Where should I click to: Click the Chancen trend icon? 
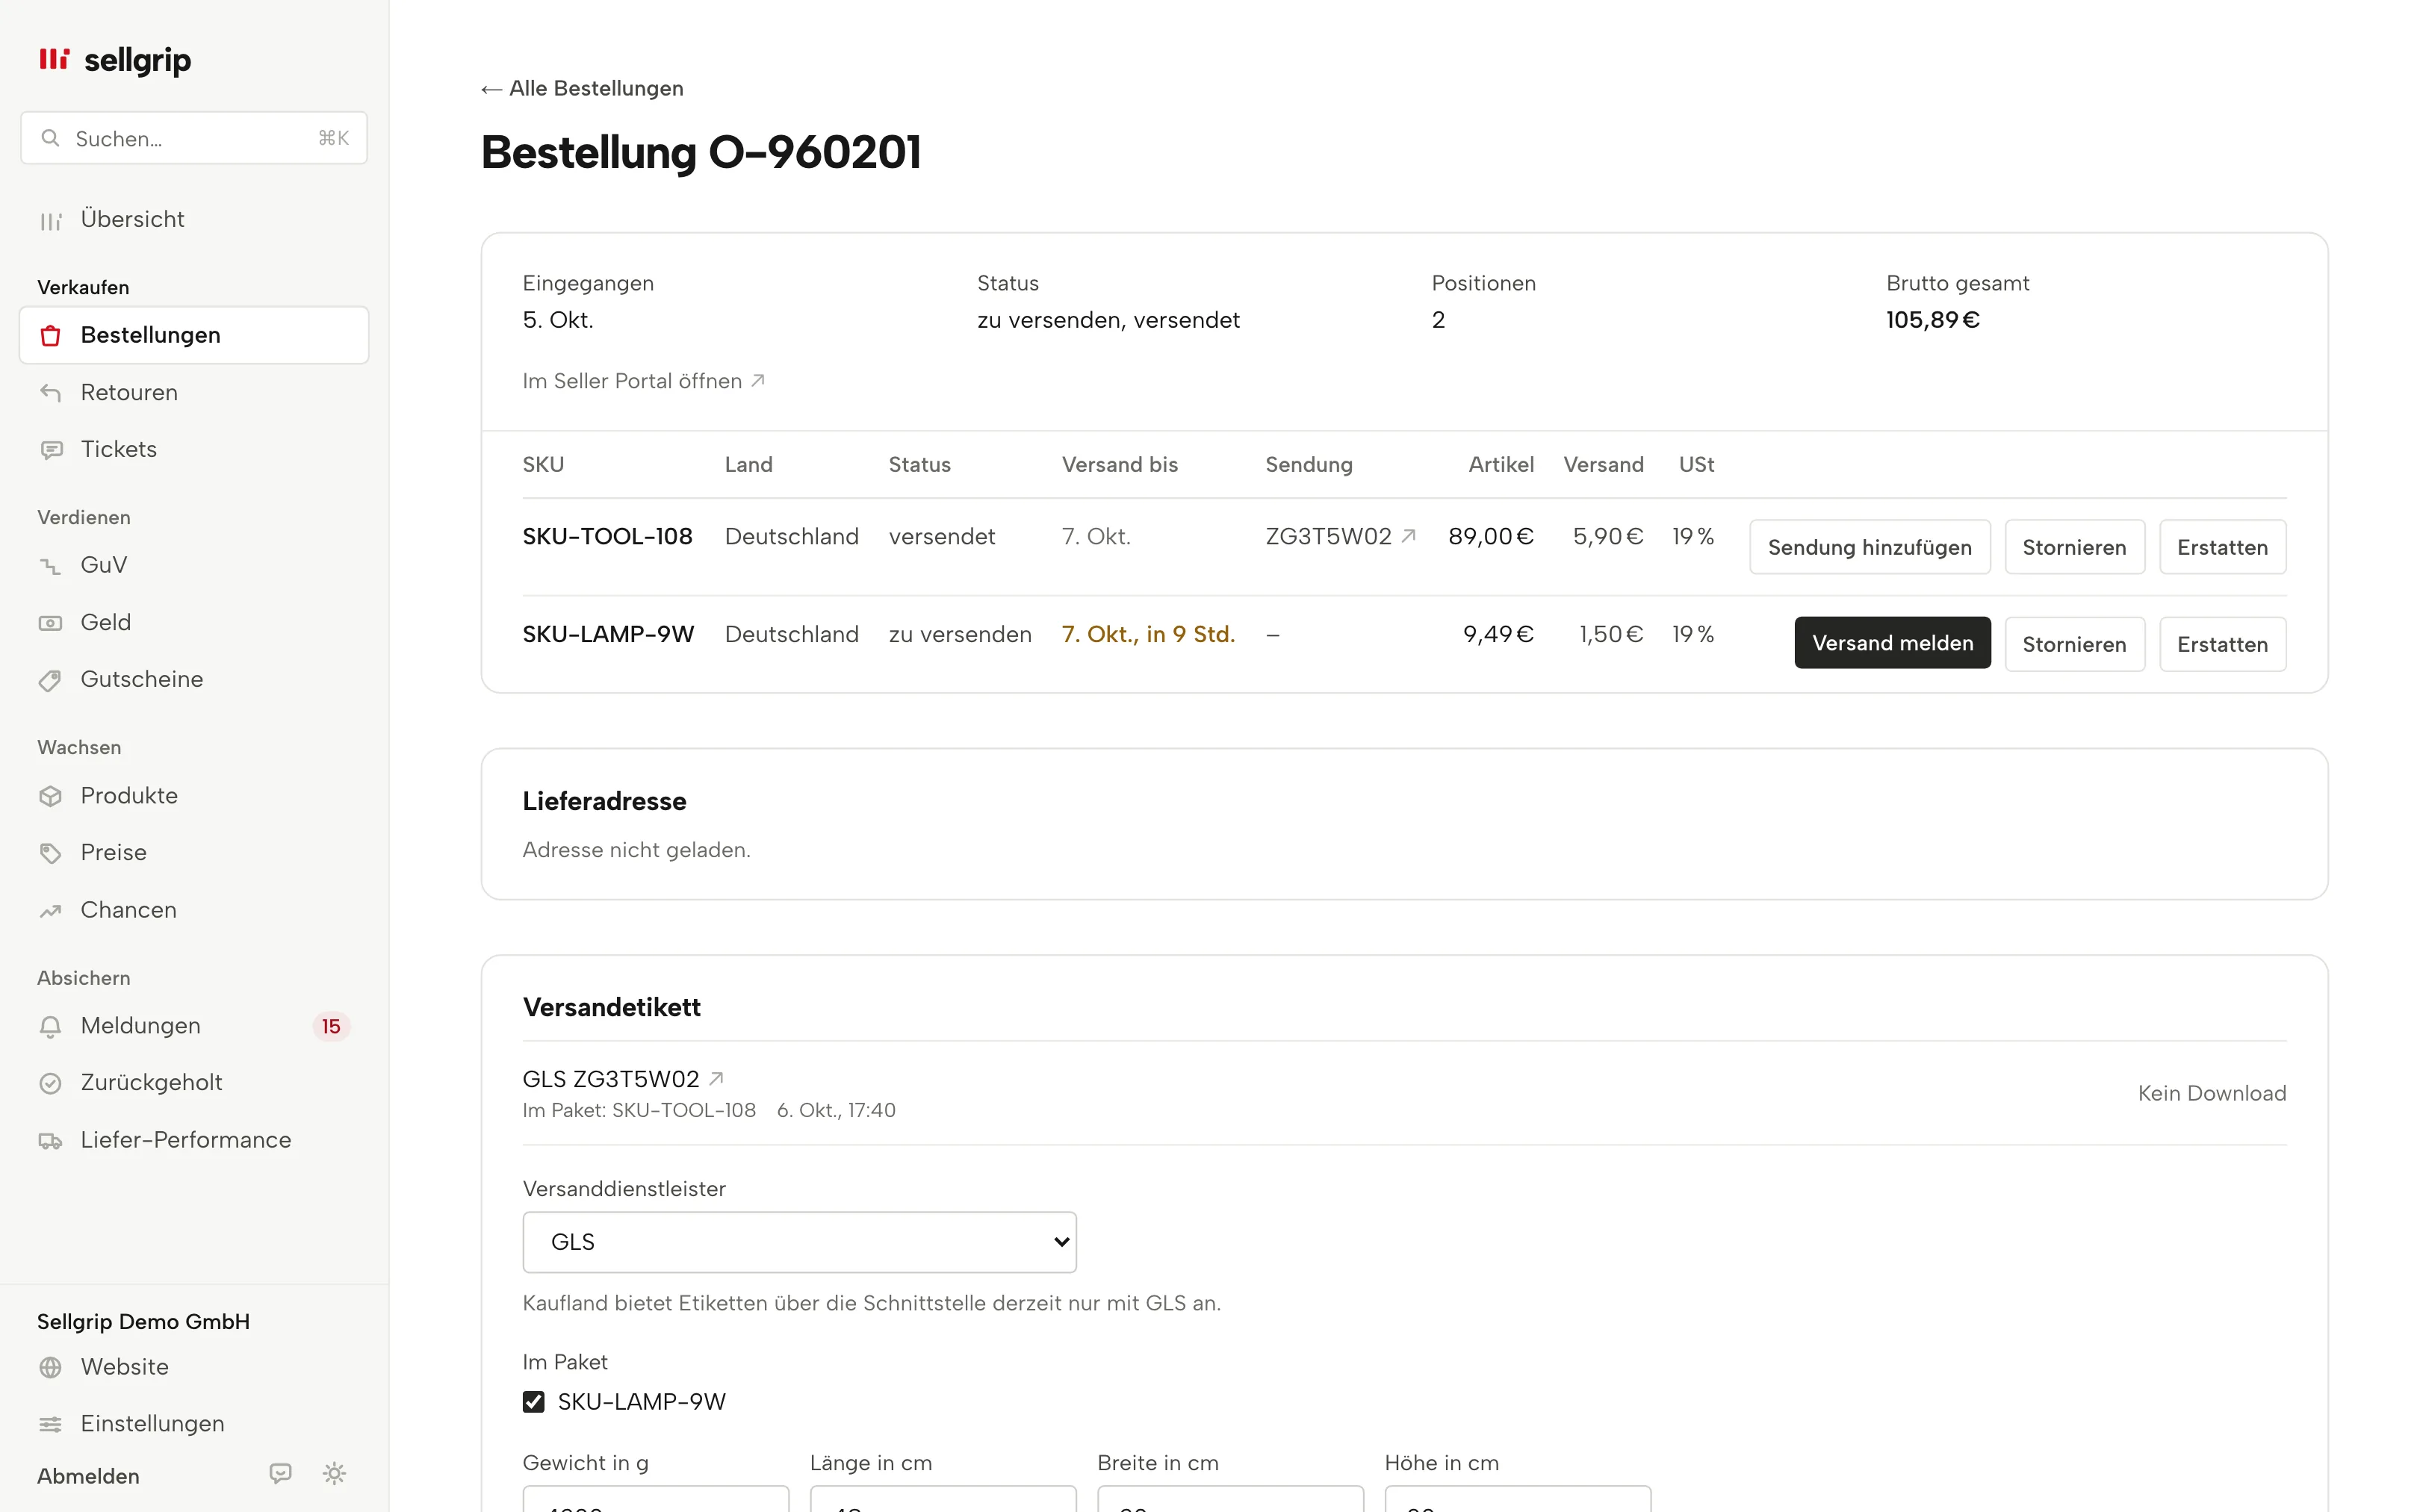[x=50, y=910]
